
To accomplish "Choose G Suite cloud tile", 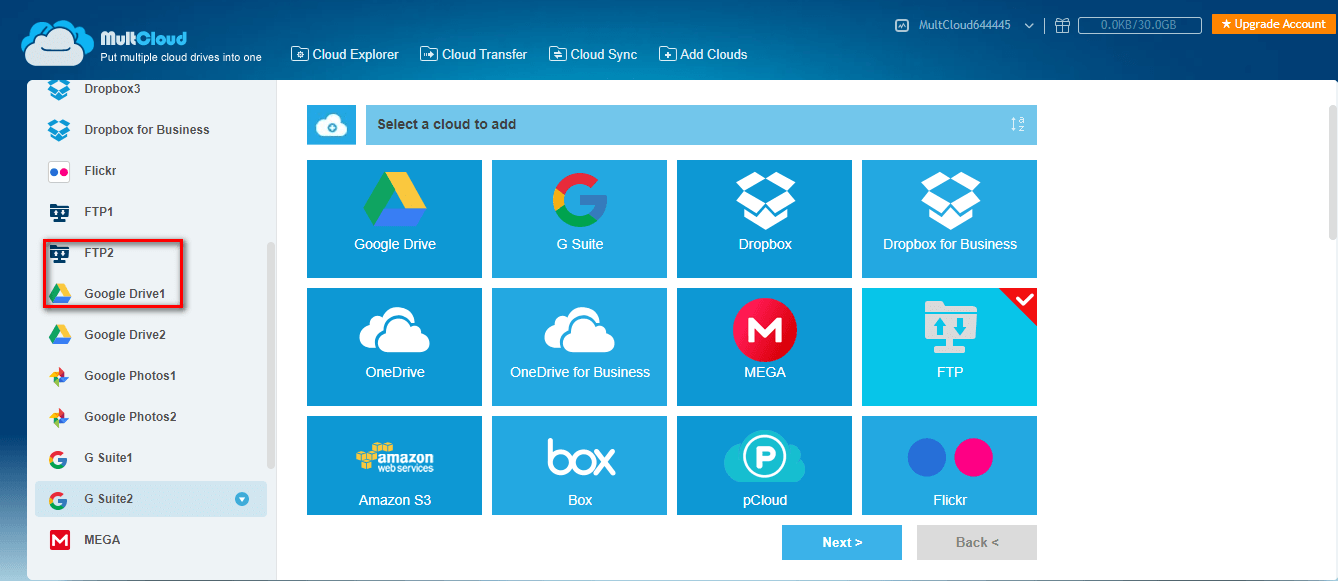I will pyautogui.click(x=580, y=219).
